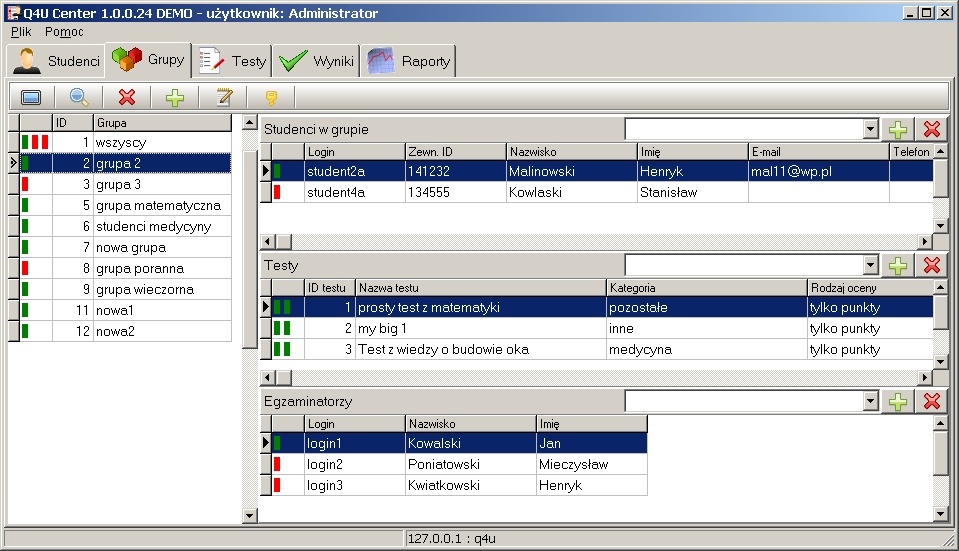The width and height of the screenshot is (959, 551).
Task: Switch to the Wyniki tab
Action: coord(316,61)
